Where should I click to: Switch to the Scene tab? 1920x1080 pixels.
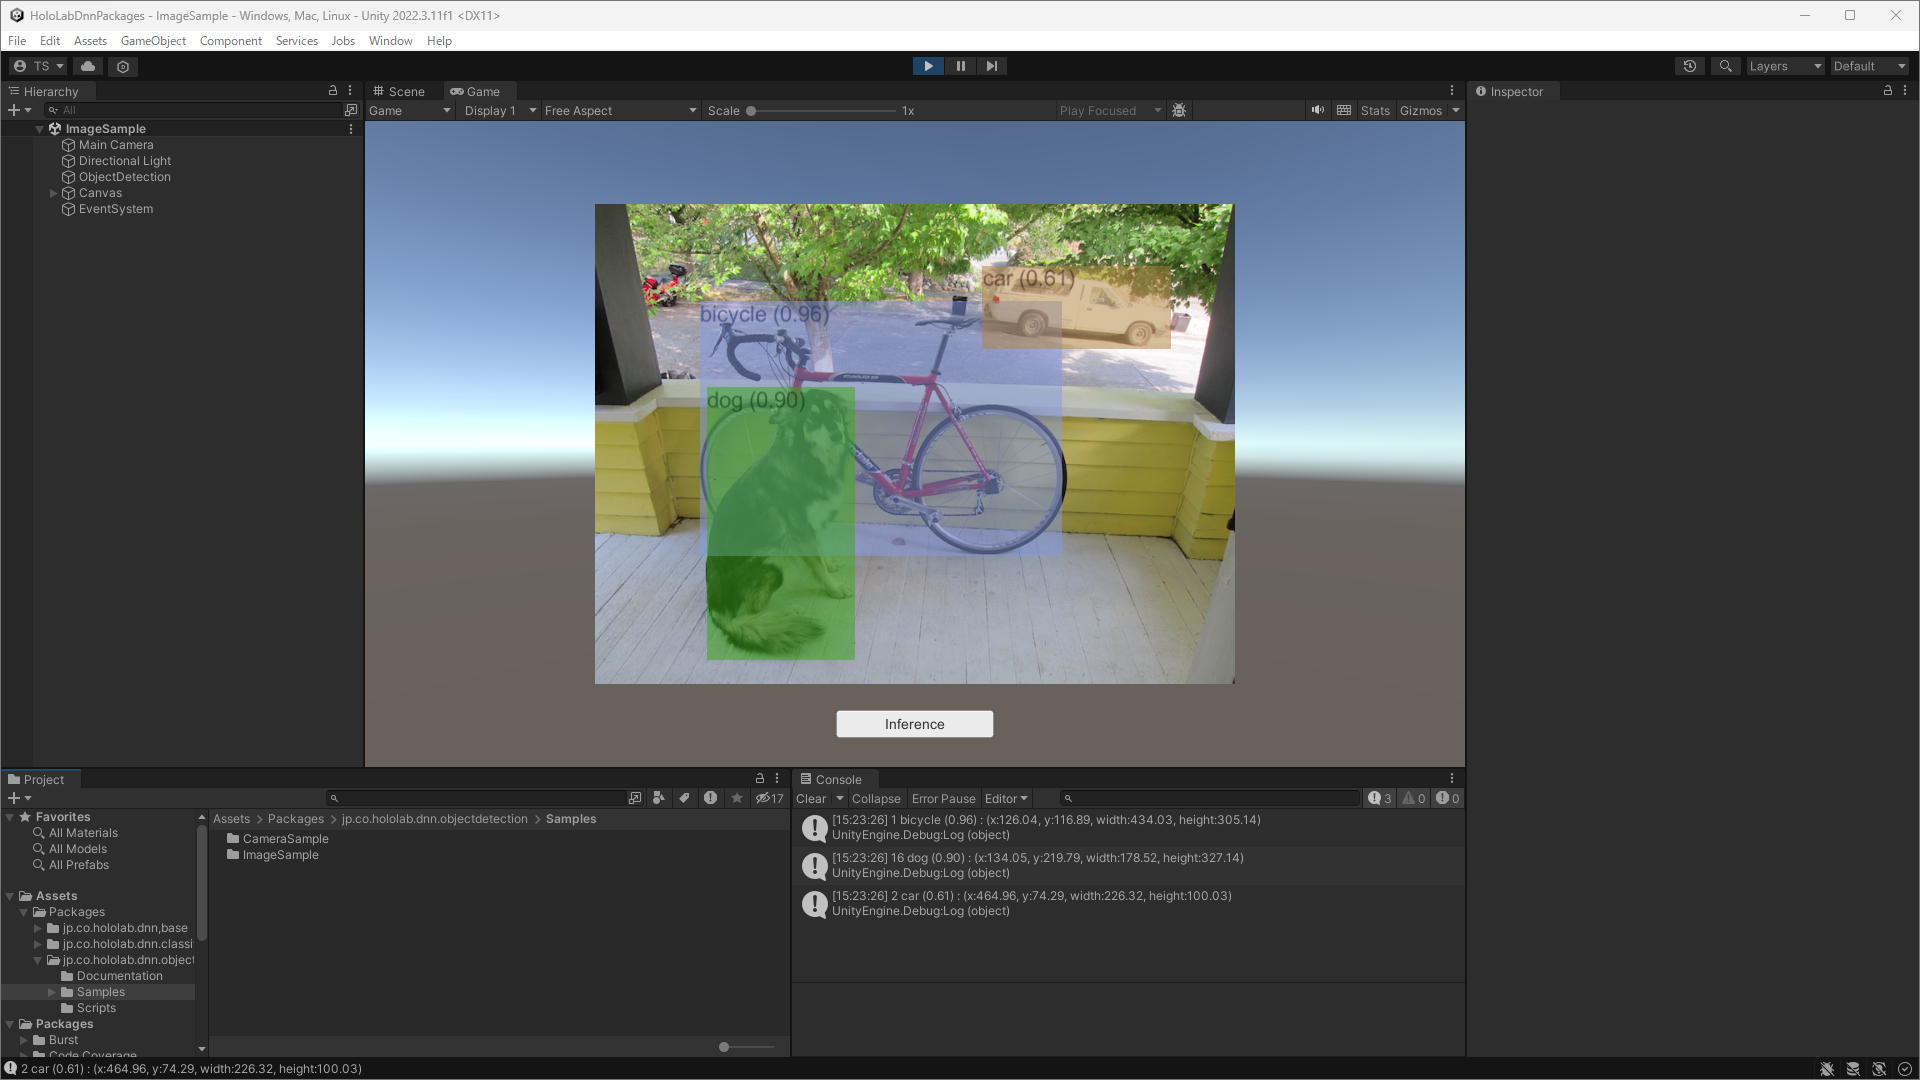coord(400,91)
